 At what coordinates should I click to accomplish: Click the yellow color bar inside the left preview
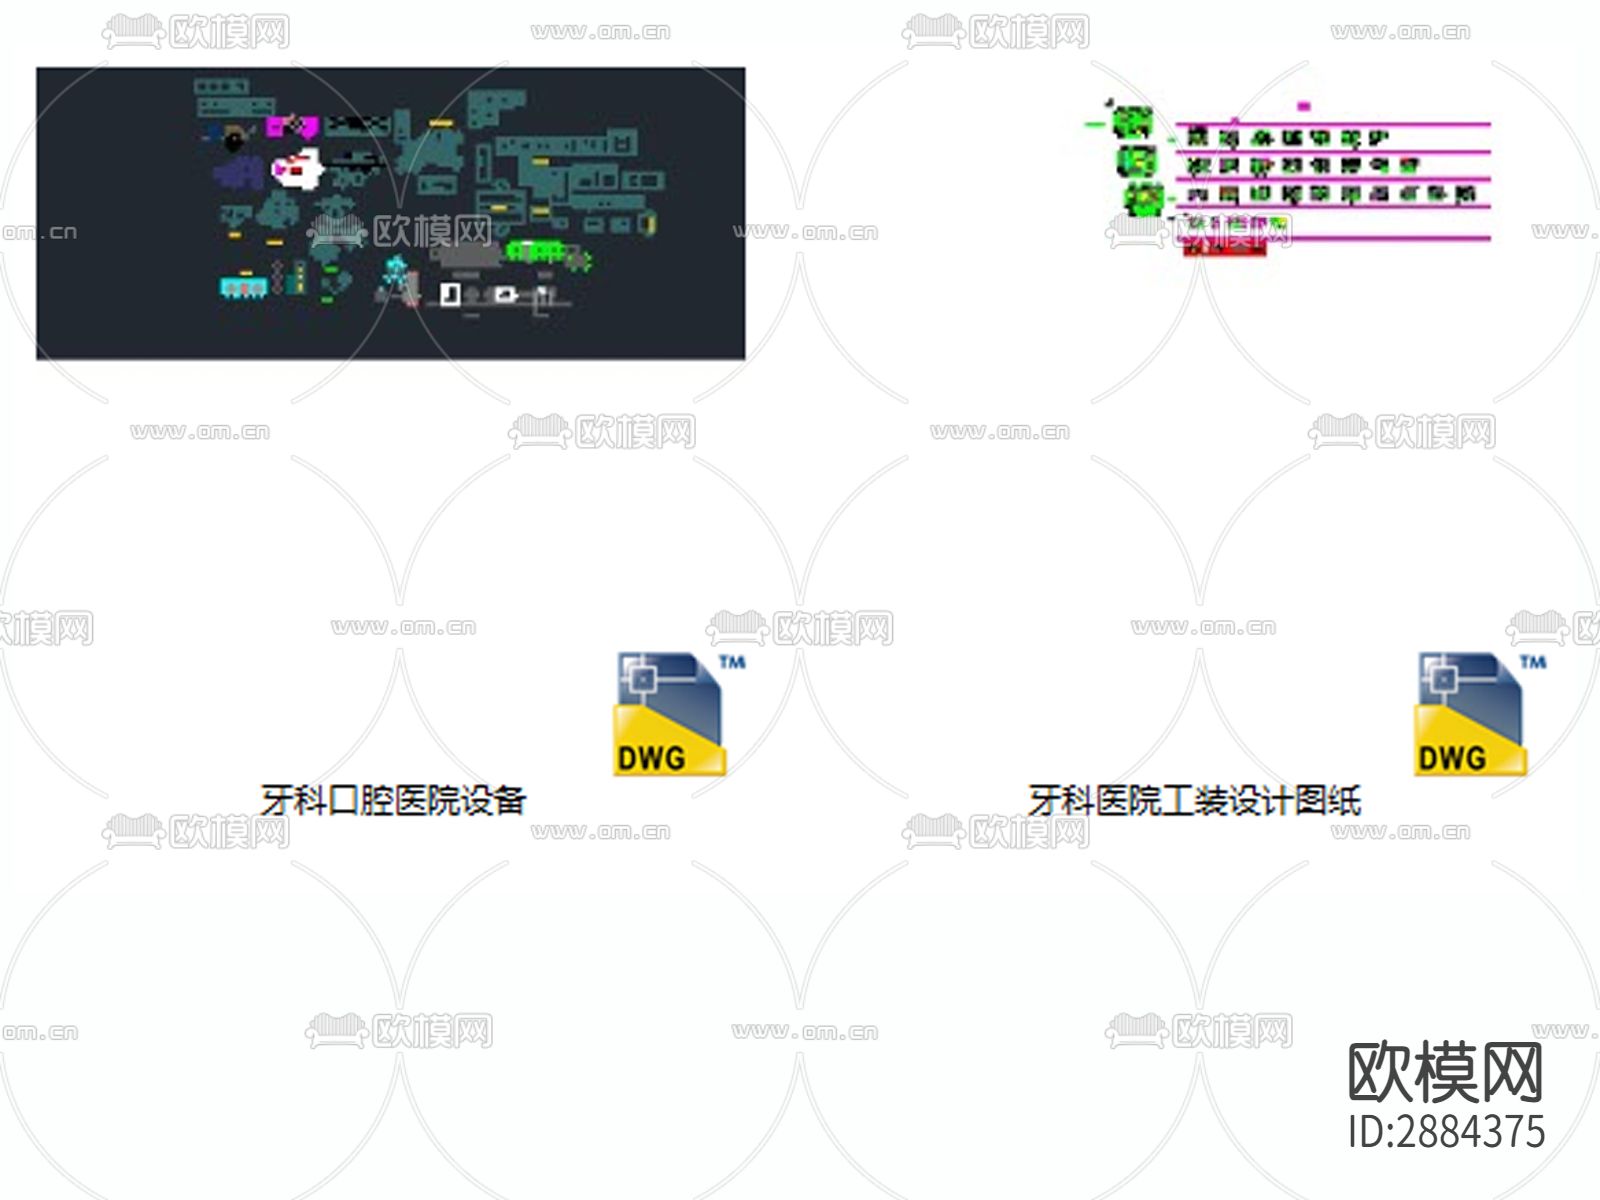[x=440, y=123]
